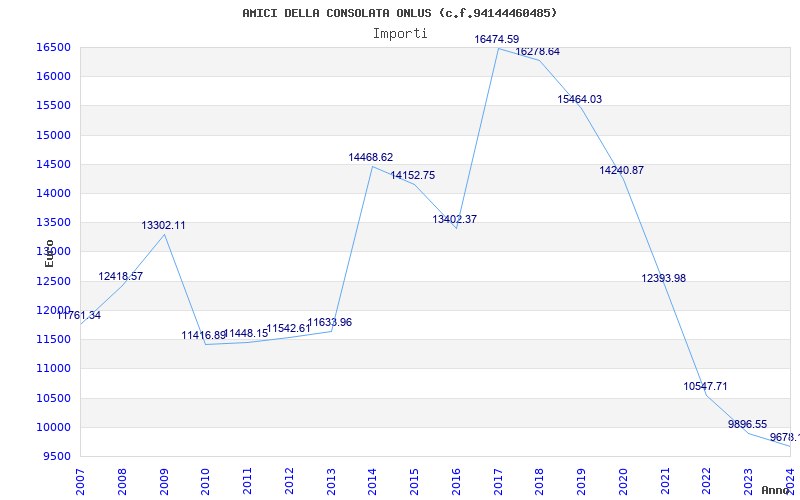Image resolution: width=800 pixels, height=500 pixels.
Task: Click the y-axis tick 14500
Action: [53, 164]
